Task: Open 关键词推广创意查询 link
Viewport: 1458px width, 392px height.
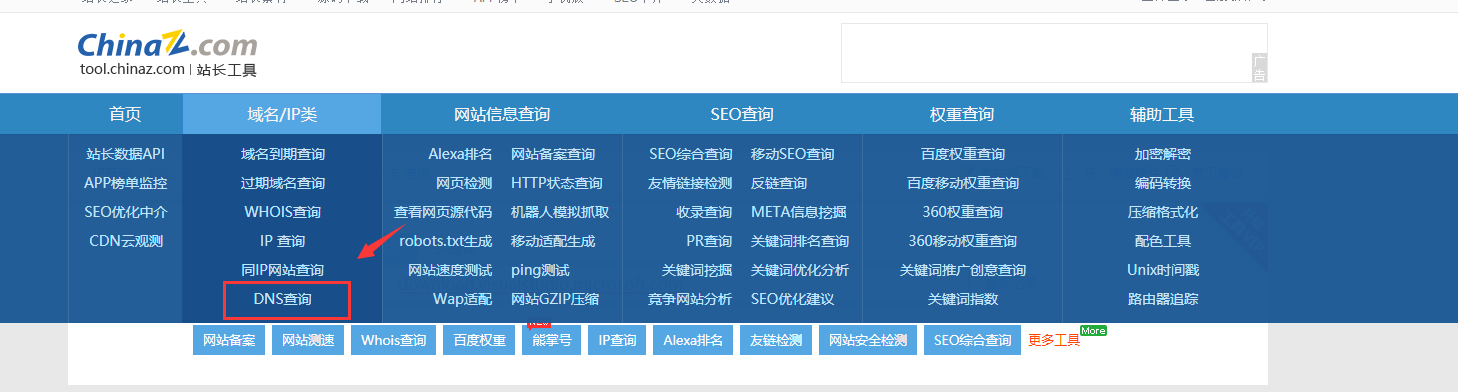Action: click(963, 270)
